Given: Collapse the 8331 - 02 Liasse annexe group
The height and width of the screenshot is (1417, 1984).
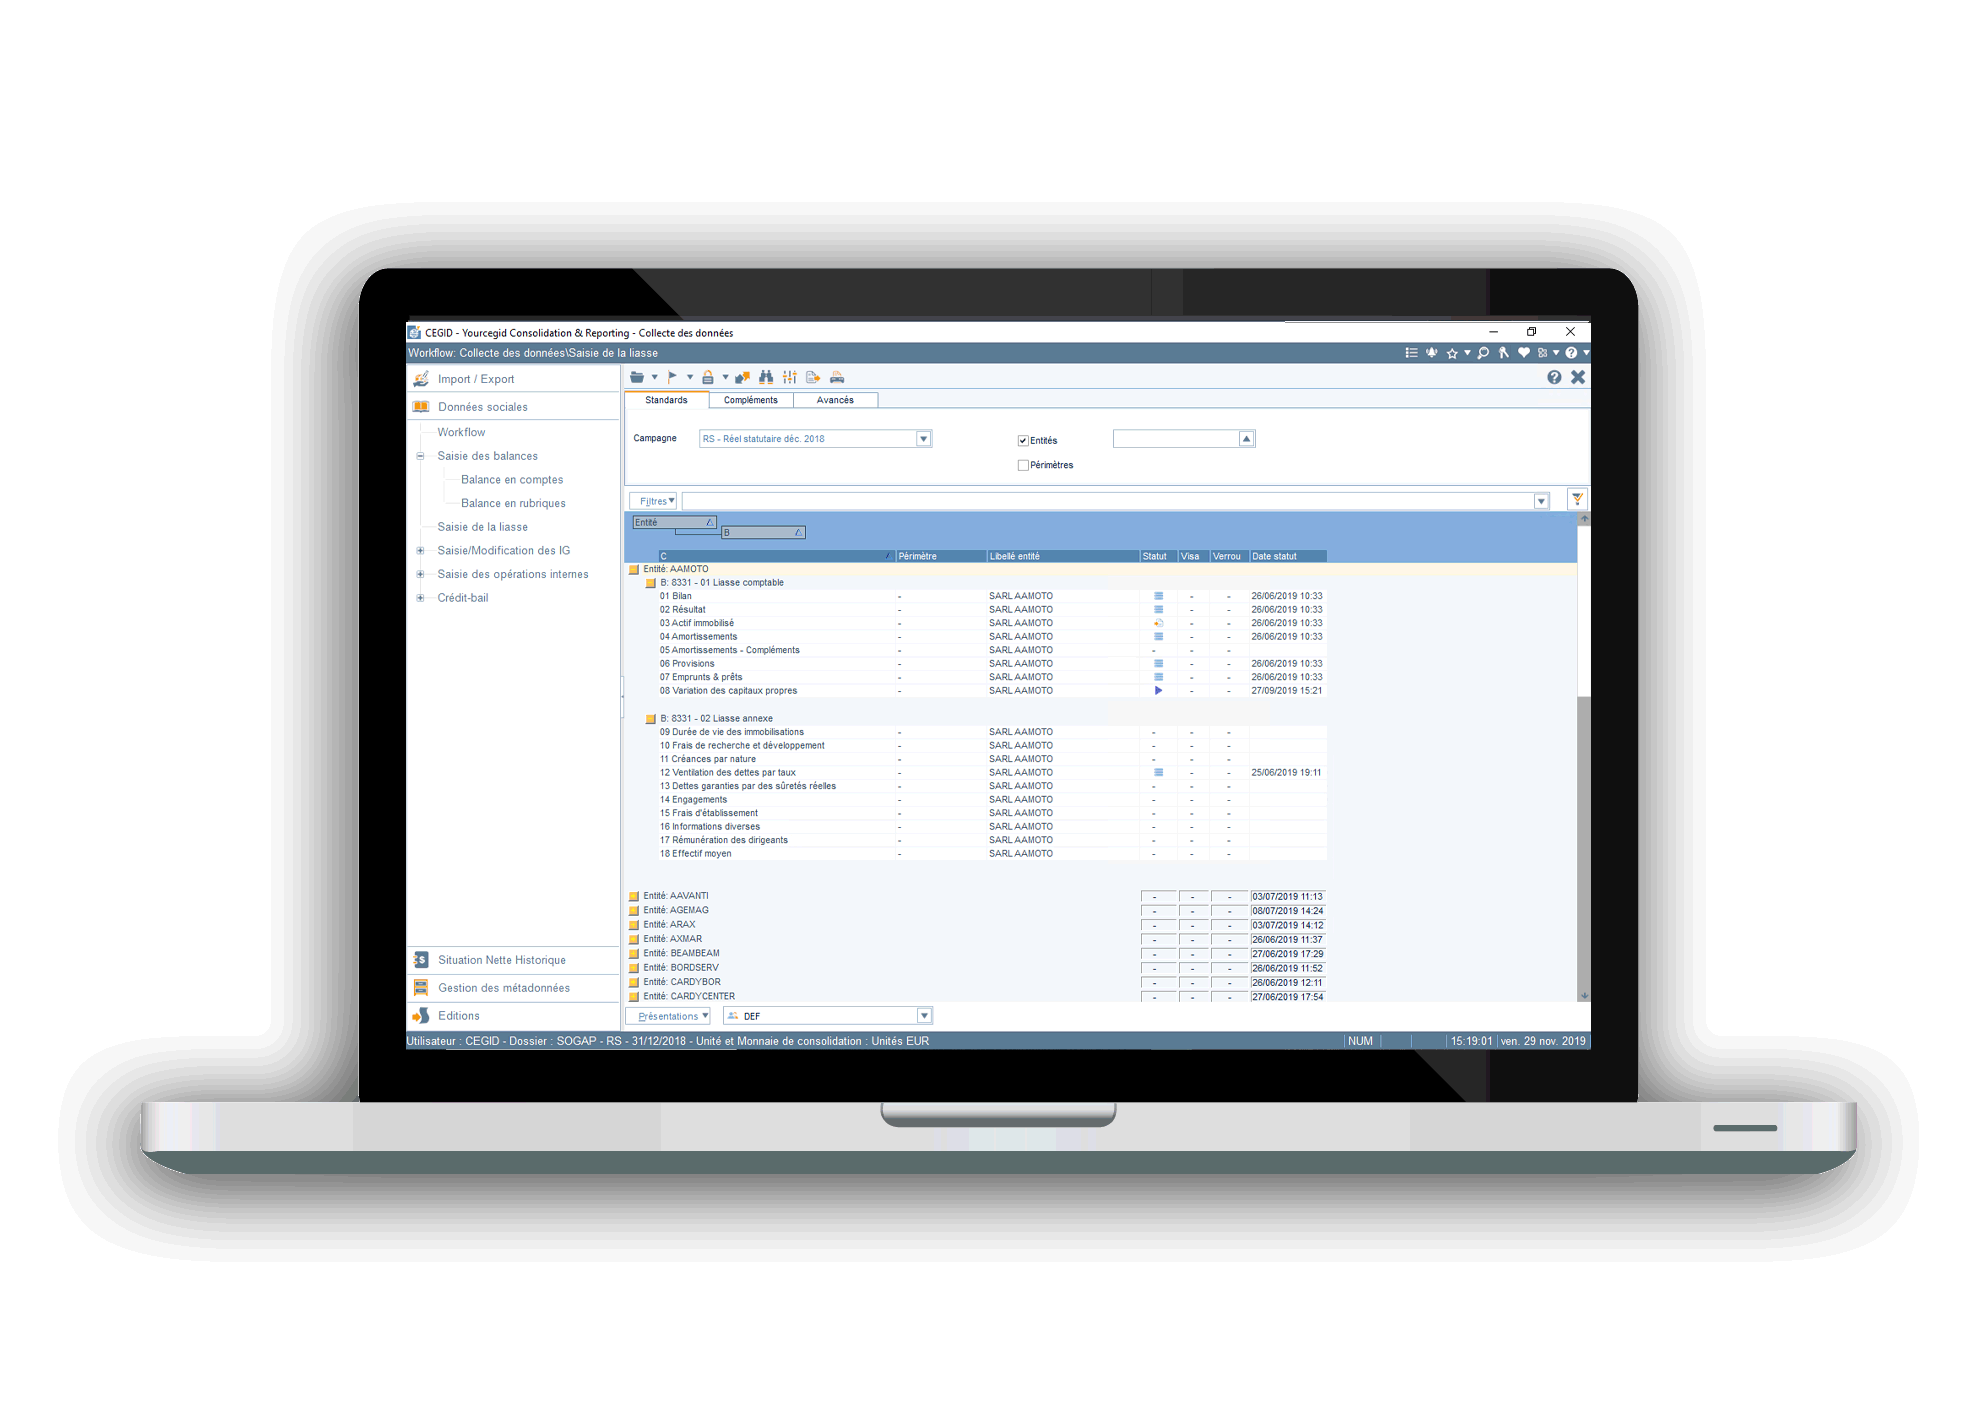Looking at the screenshot, I should 651,719.
